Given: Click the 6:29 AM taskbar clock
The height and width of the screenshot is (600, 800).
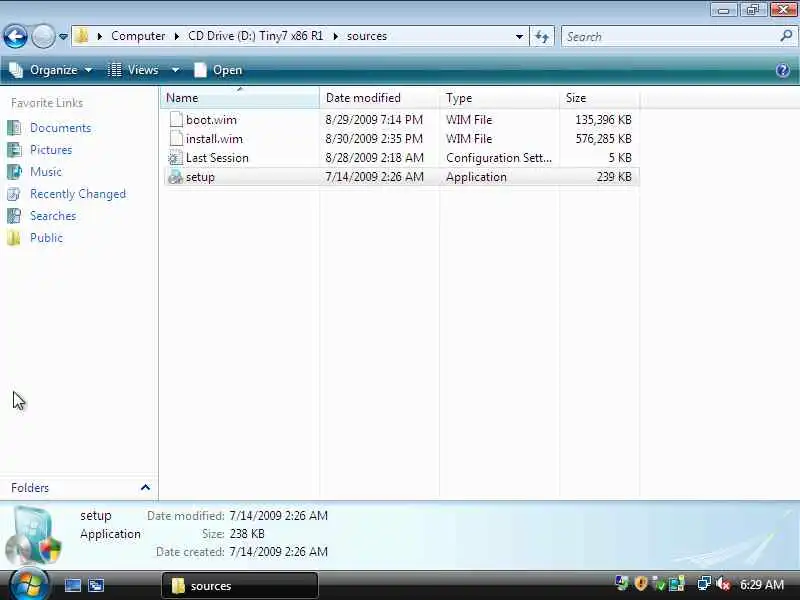Looking at the screenshot, I should pos(762,585).
